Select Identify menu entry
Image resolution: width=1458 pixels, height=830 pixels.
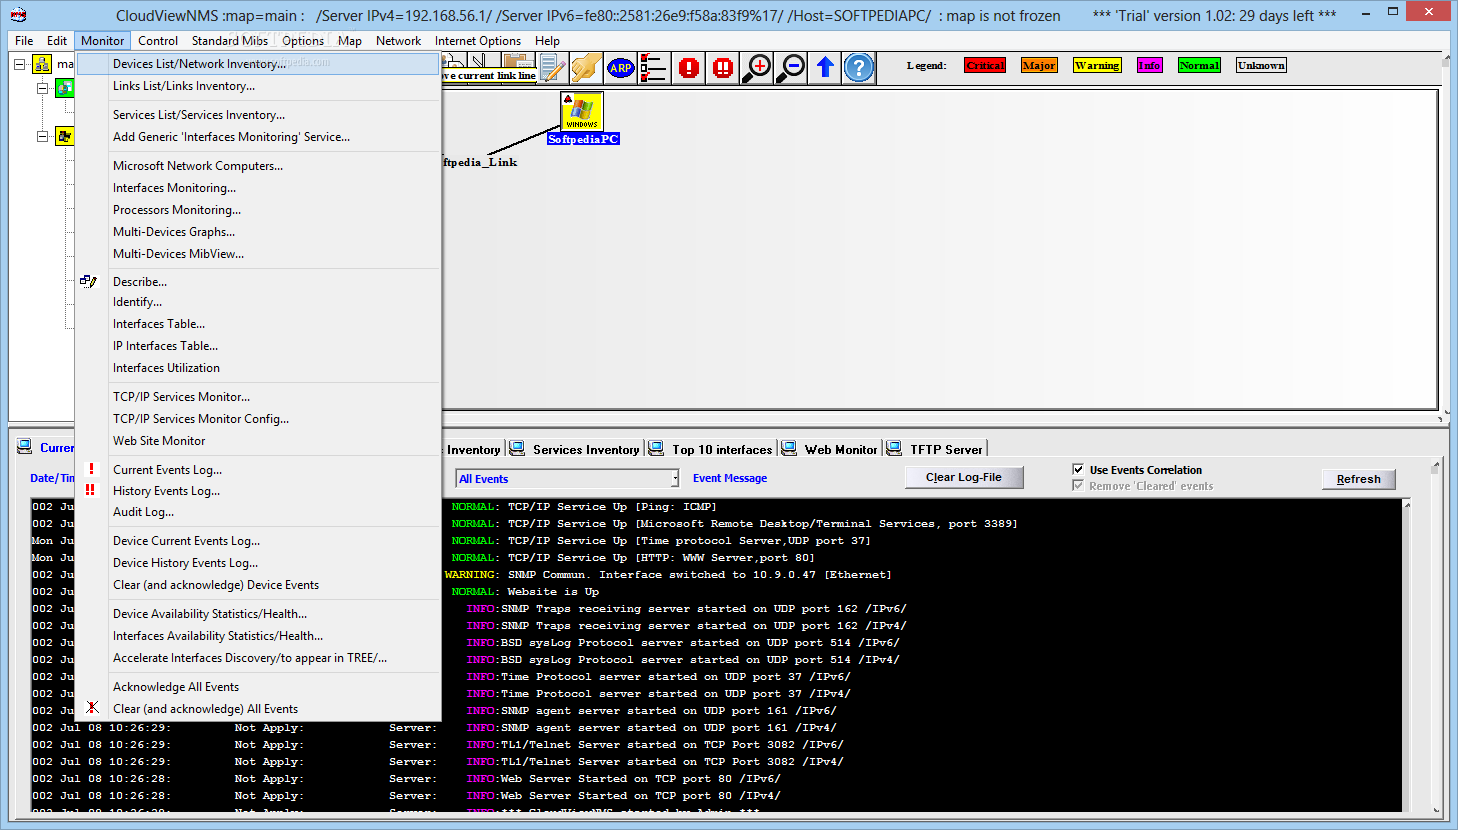click(258, 302)
